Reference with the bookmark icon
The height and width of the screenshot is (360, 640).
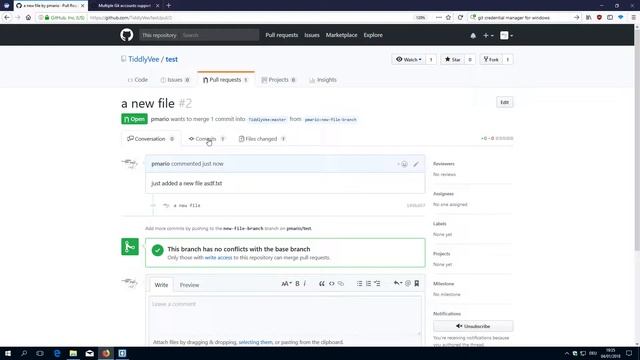pos(417,284)
